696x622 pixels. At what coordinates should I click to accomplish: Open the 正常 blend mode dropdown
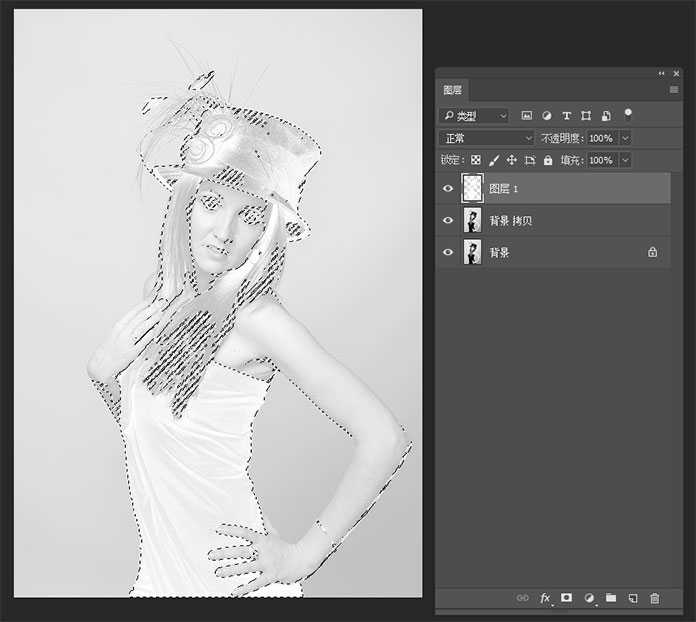point(488,138)
